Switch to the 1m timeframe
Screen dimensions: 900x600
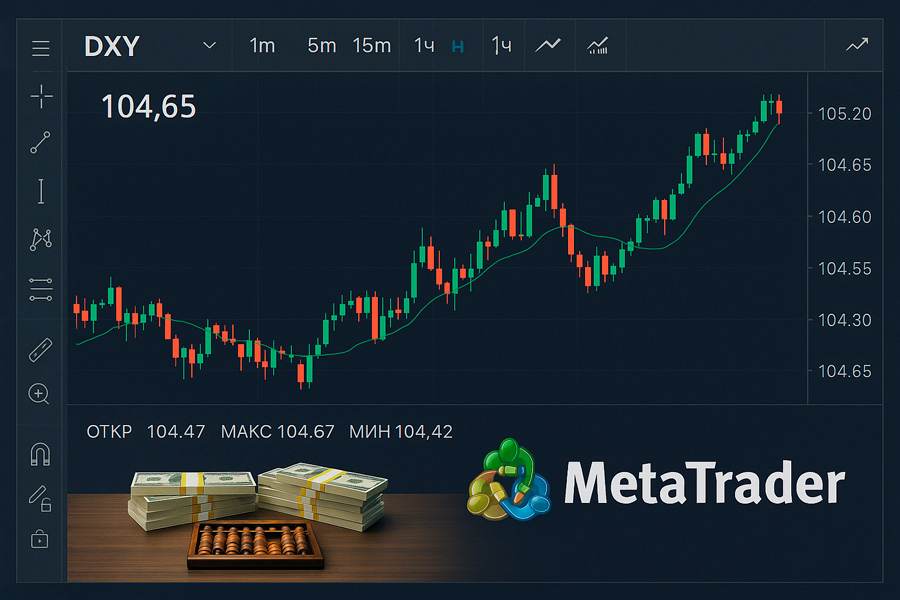262,46
